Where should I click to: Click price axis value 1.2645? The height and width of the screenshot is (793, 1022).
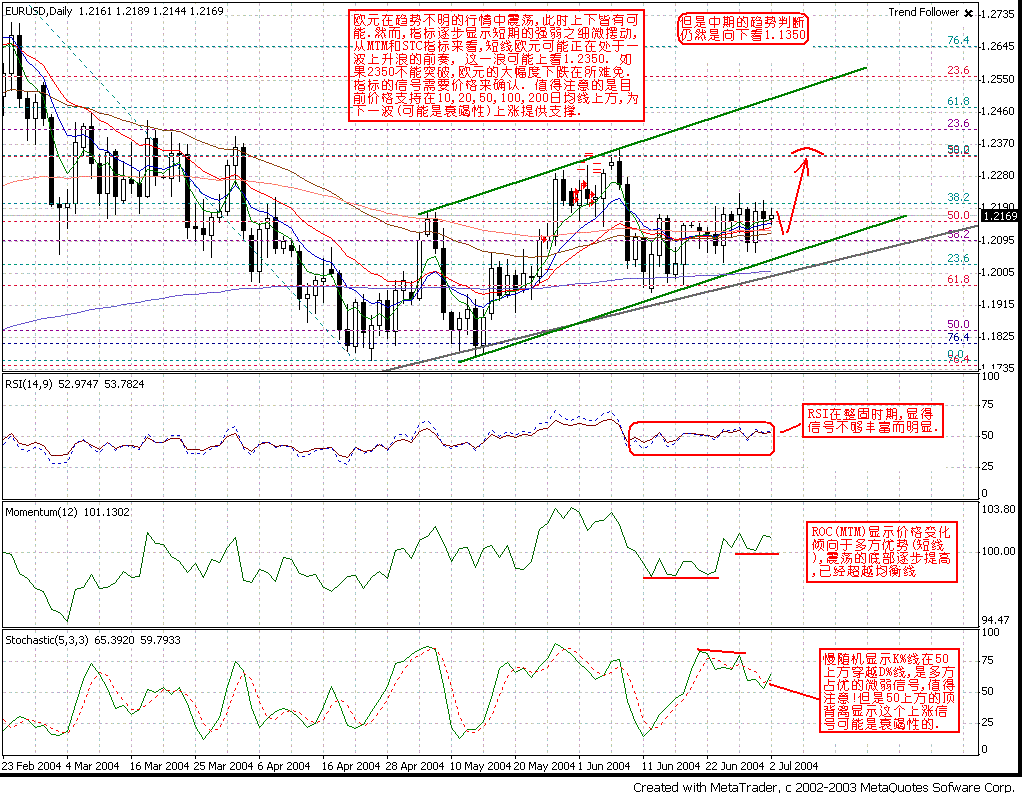[998, 46]
